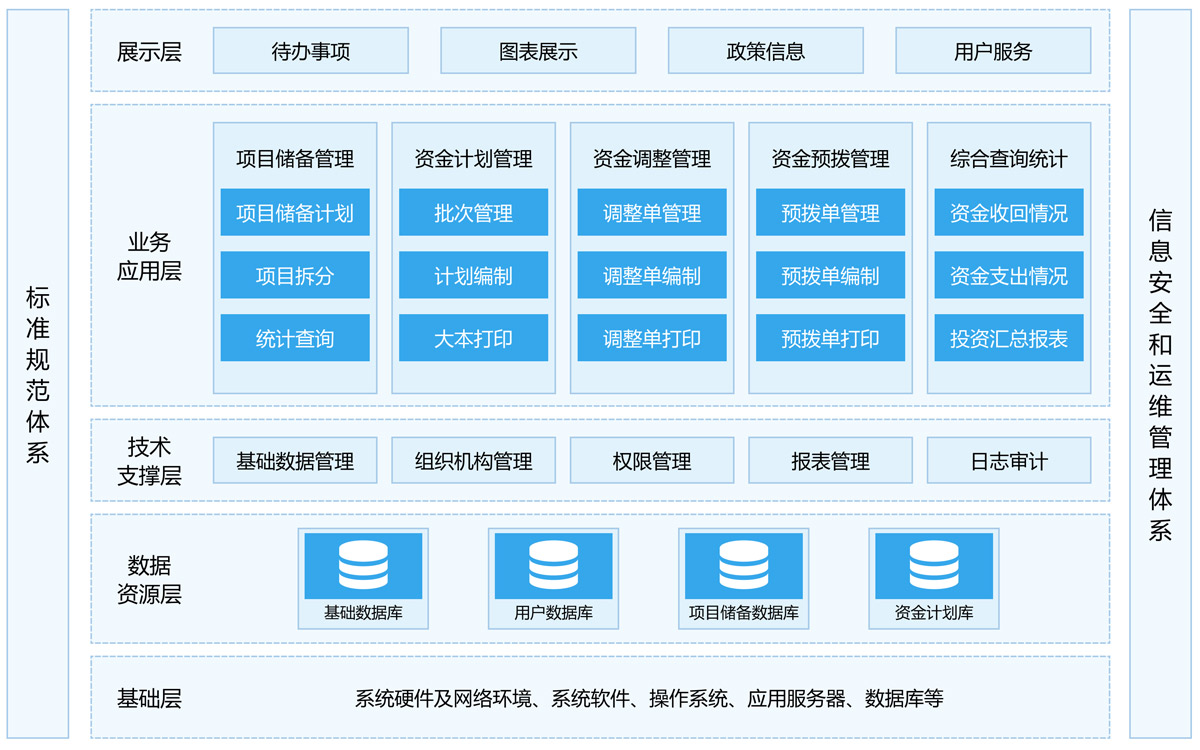The width and height of the screenshot is (1200, 750).
Task: Open the 调整单编制 module
Action: tap(652, 276)
